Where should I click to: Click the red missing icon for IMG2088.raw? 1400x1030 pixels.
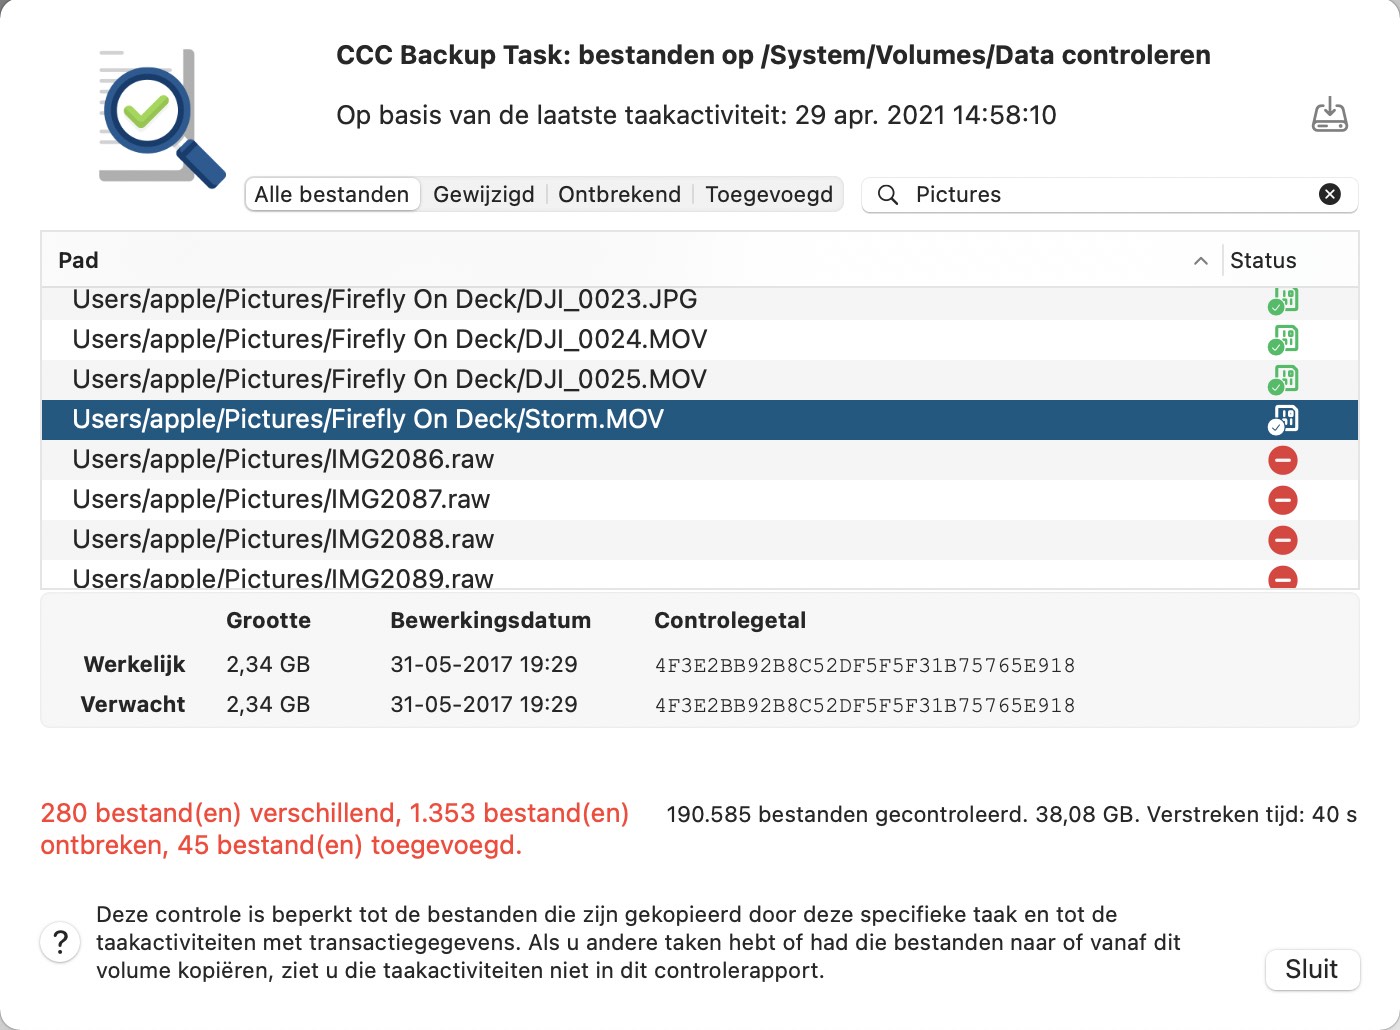coord(1283,540)
